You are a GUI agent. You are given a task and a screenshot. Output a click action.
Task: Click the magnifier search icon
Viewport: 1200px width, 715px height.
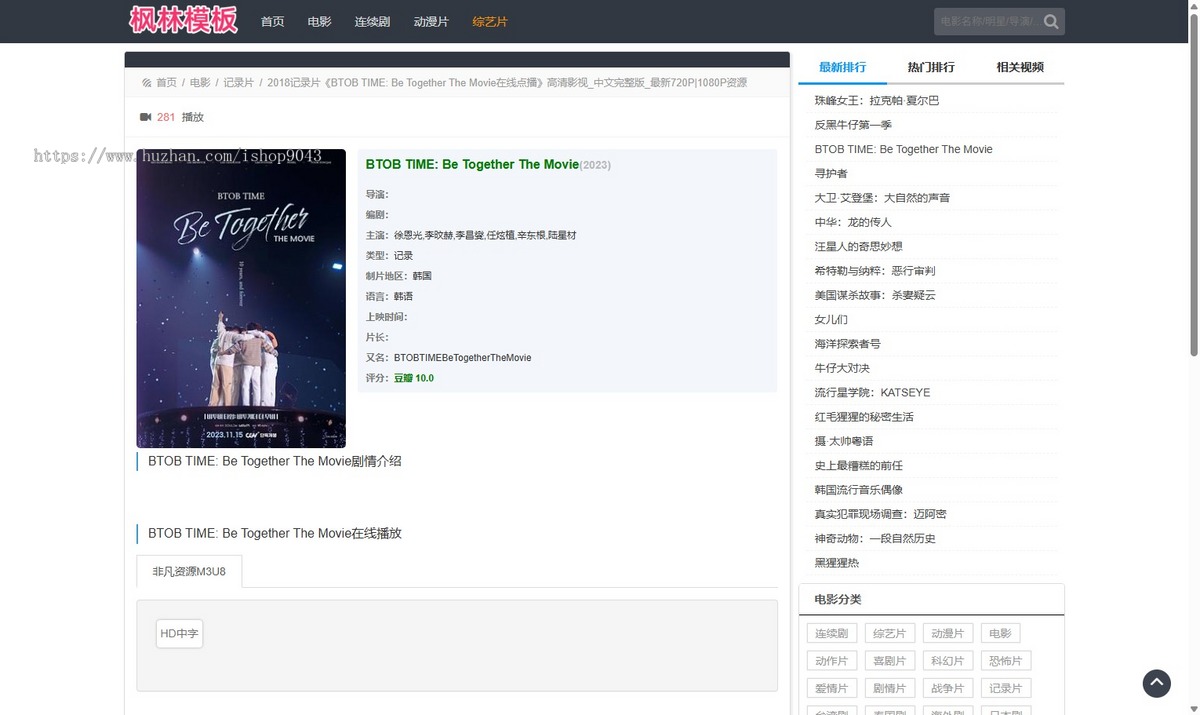click(x=1051, y=22)
